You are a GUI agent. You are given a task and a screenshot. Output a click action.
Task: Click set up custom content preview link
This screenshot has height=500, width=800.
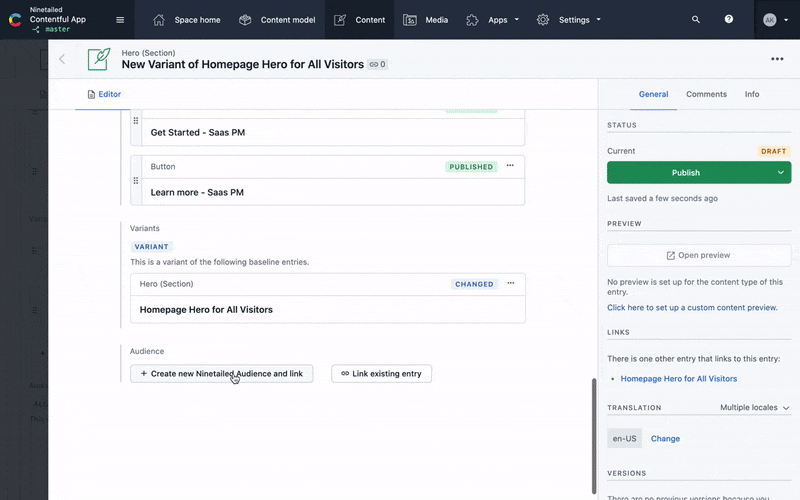[x=692, y=308]
